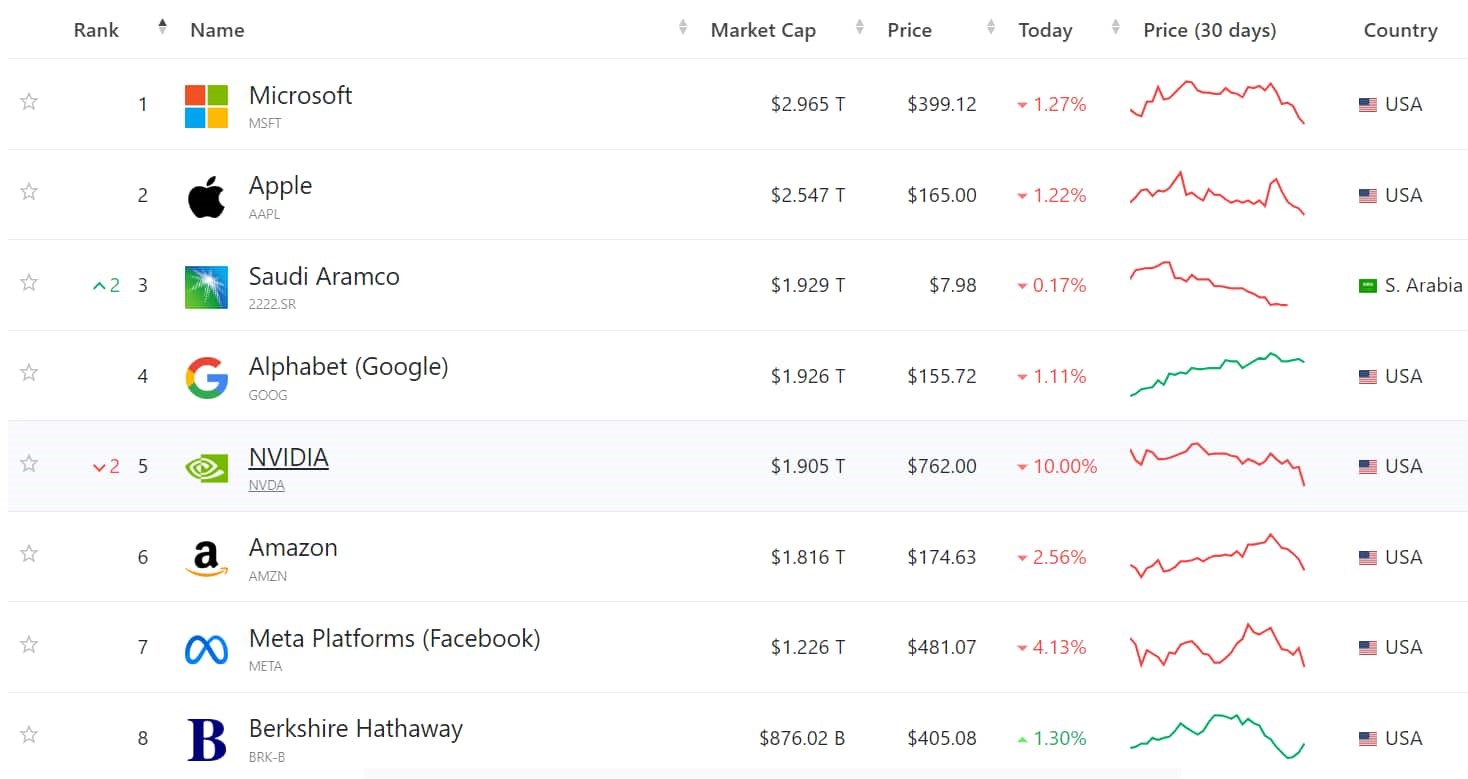Open the Meta Platforms (Facebook) link
Image resolution: width=1468 pixels, height=779 pixels.
[x=394, y=639]
